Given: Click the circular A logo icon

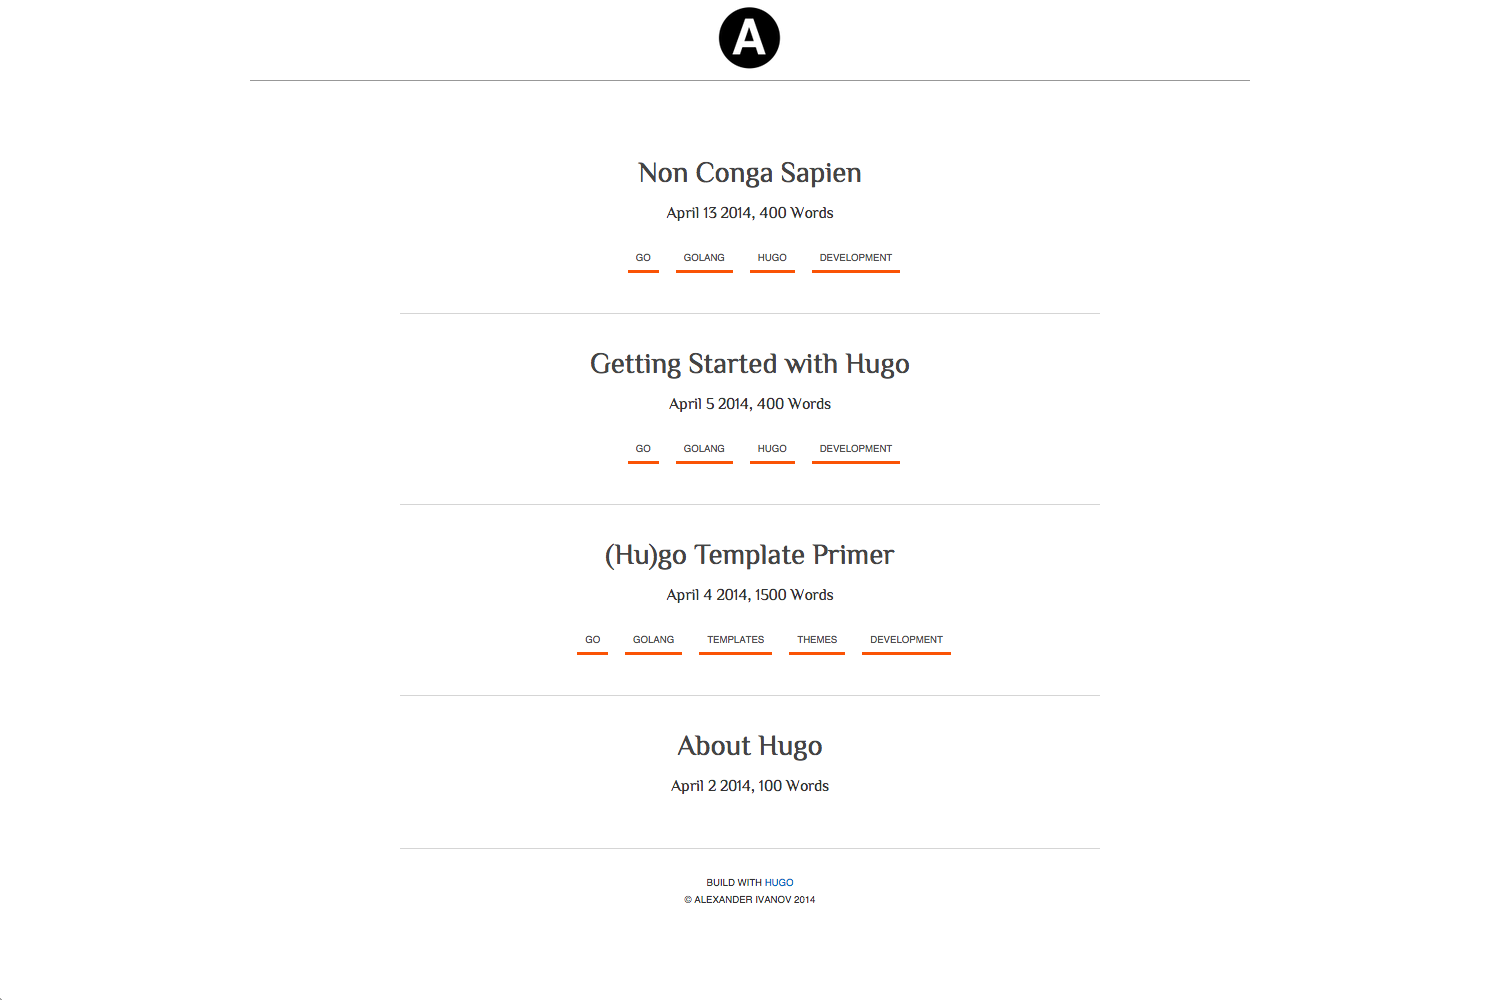Looking at the screenshot, I should point(749,38).
